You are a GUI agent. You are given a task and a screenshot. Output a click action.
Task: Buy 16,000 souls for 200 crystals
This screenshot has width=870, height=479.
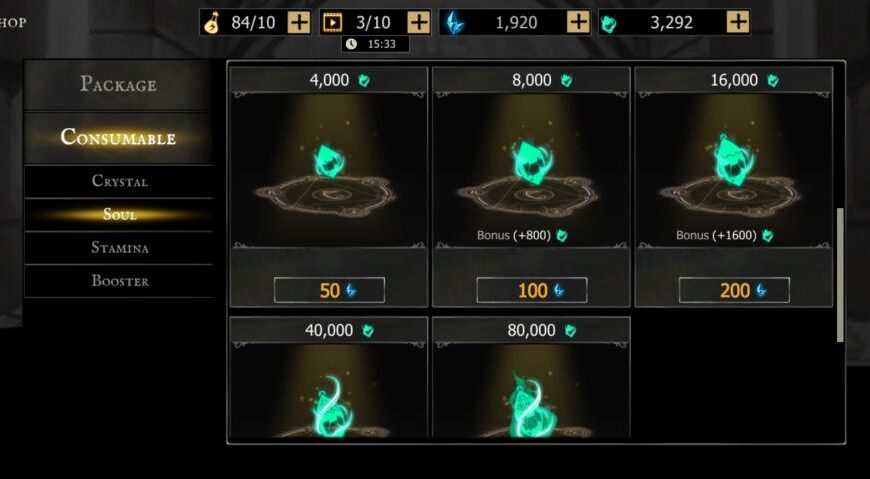(x=734, y=290)
